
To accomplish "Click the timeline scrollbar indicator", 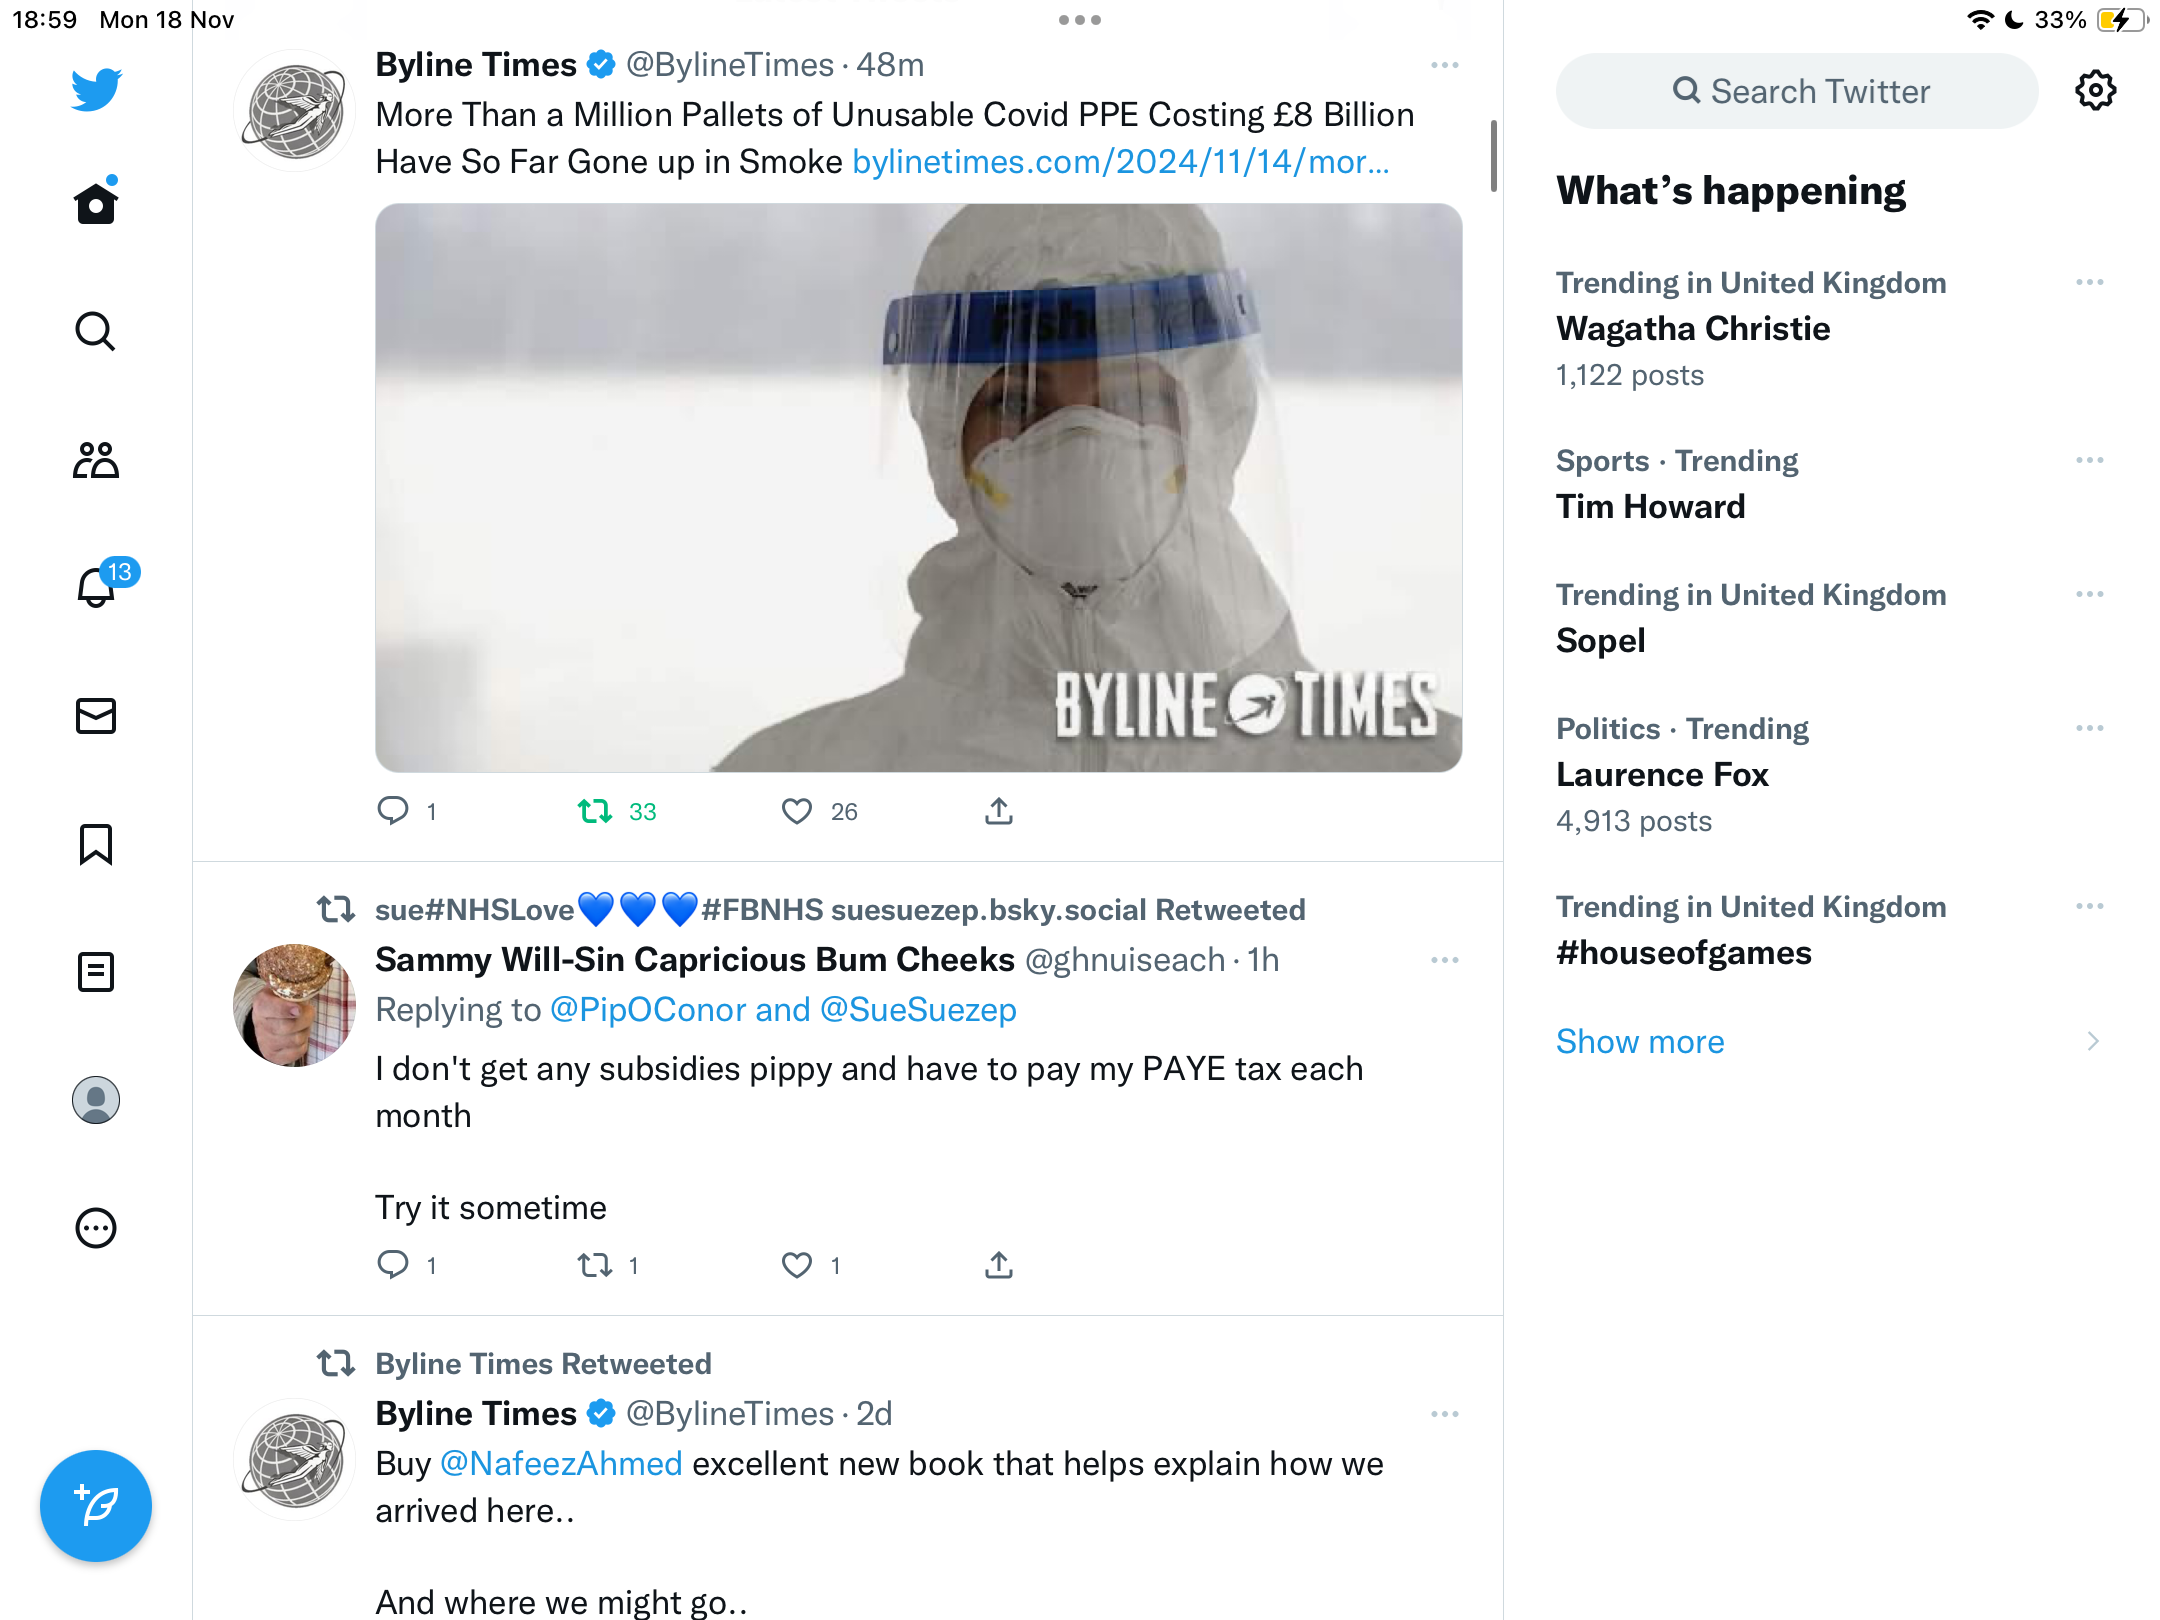I will tap(1494, 156).
